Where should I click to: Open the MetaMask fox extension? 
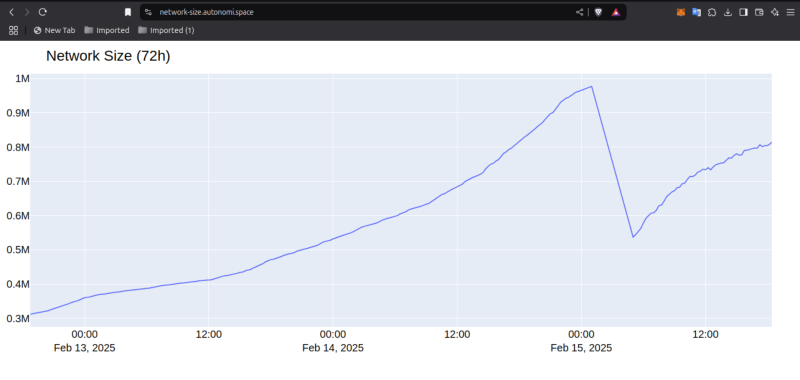coord(681,12)
